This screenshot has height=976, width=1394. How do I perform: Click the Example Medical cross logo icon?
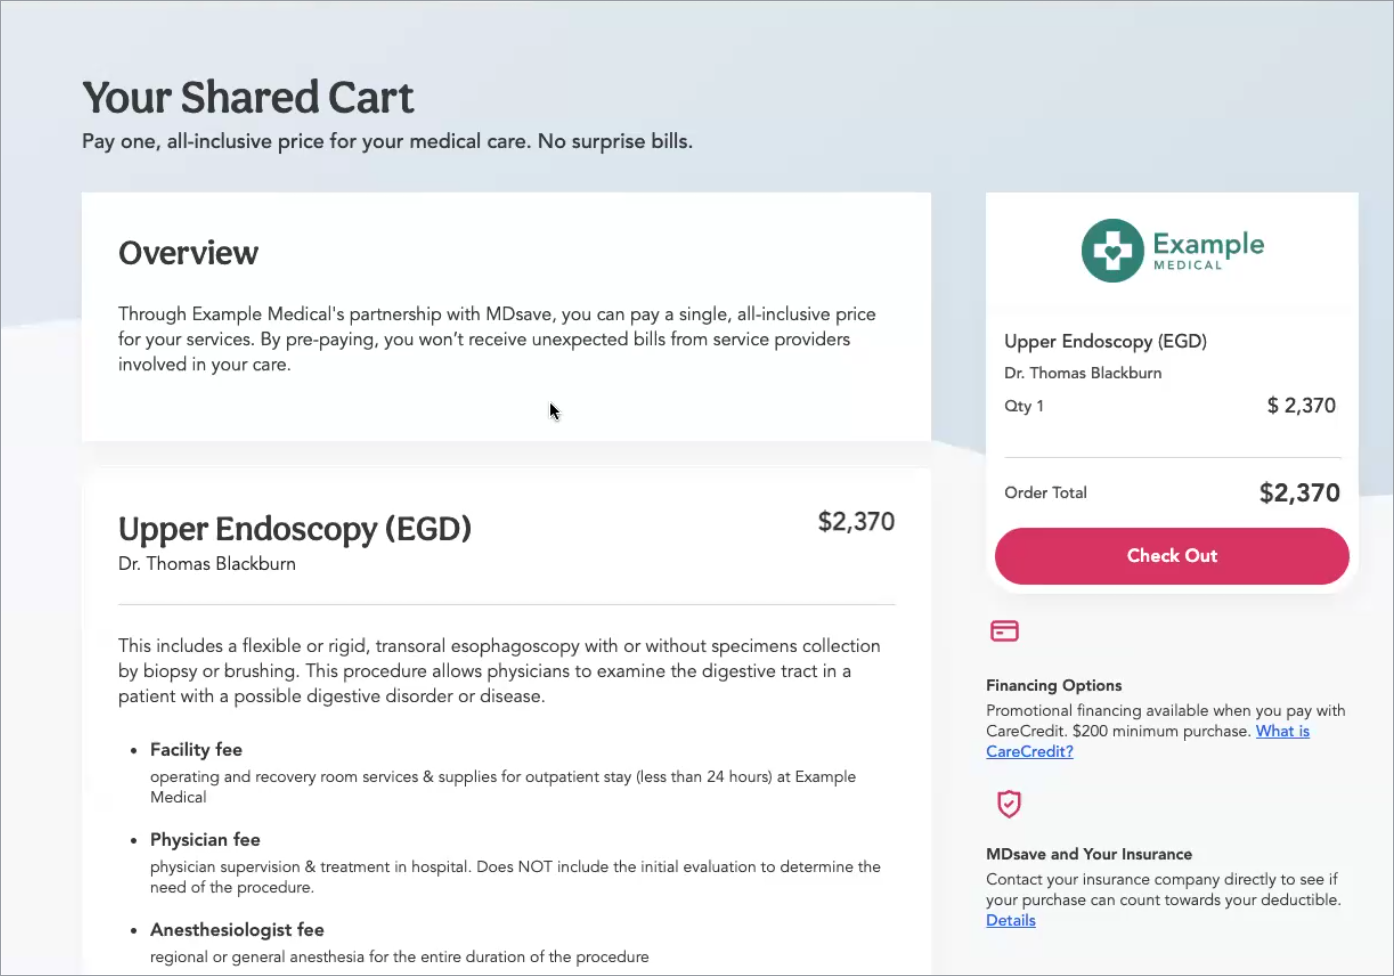1112,250
